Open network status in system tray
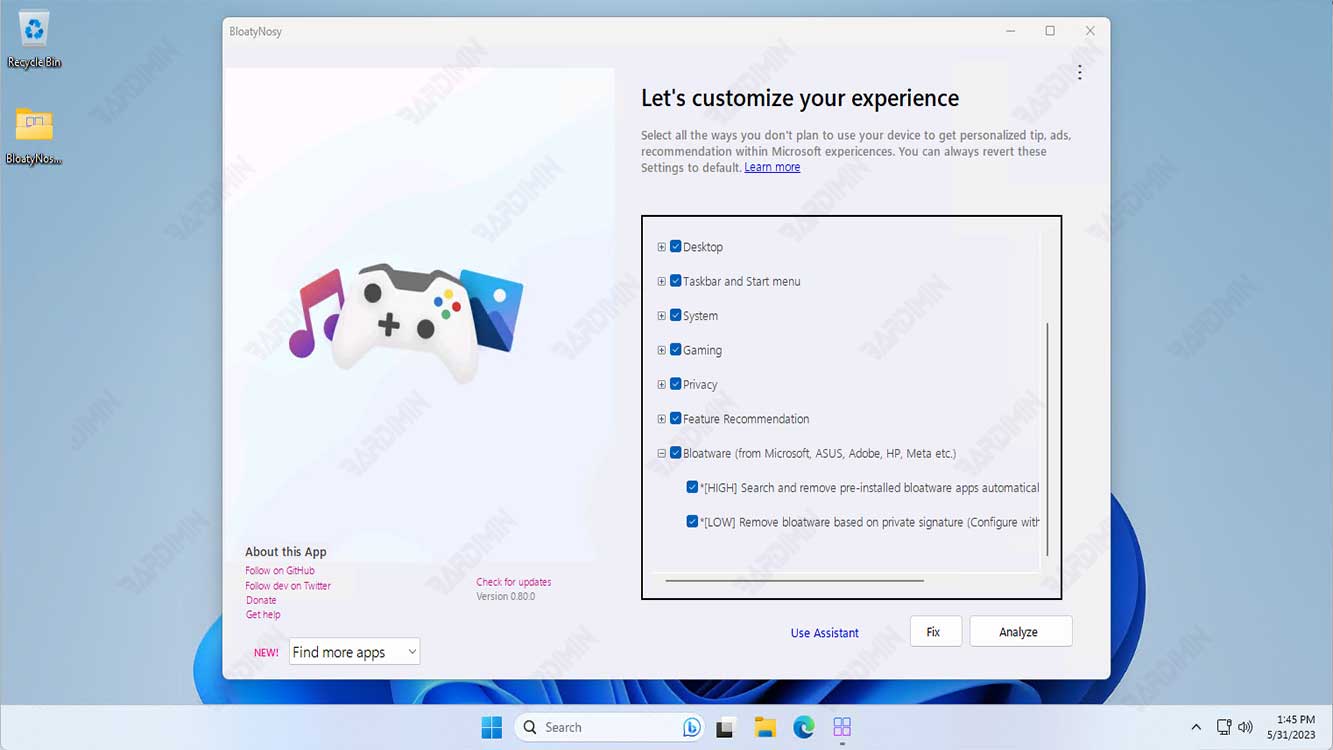This screenshot has width=1333, height=750. click(x=1223, y=727)
